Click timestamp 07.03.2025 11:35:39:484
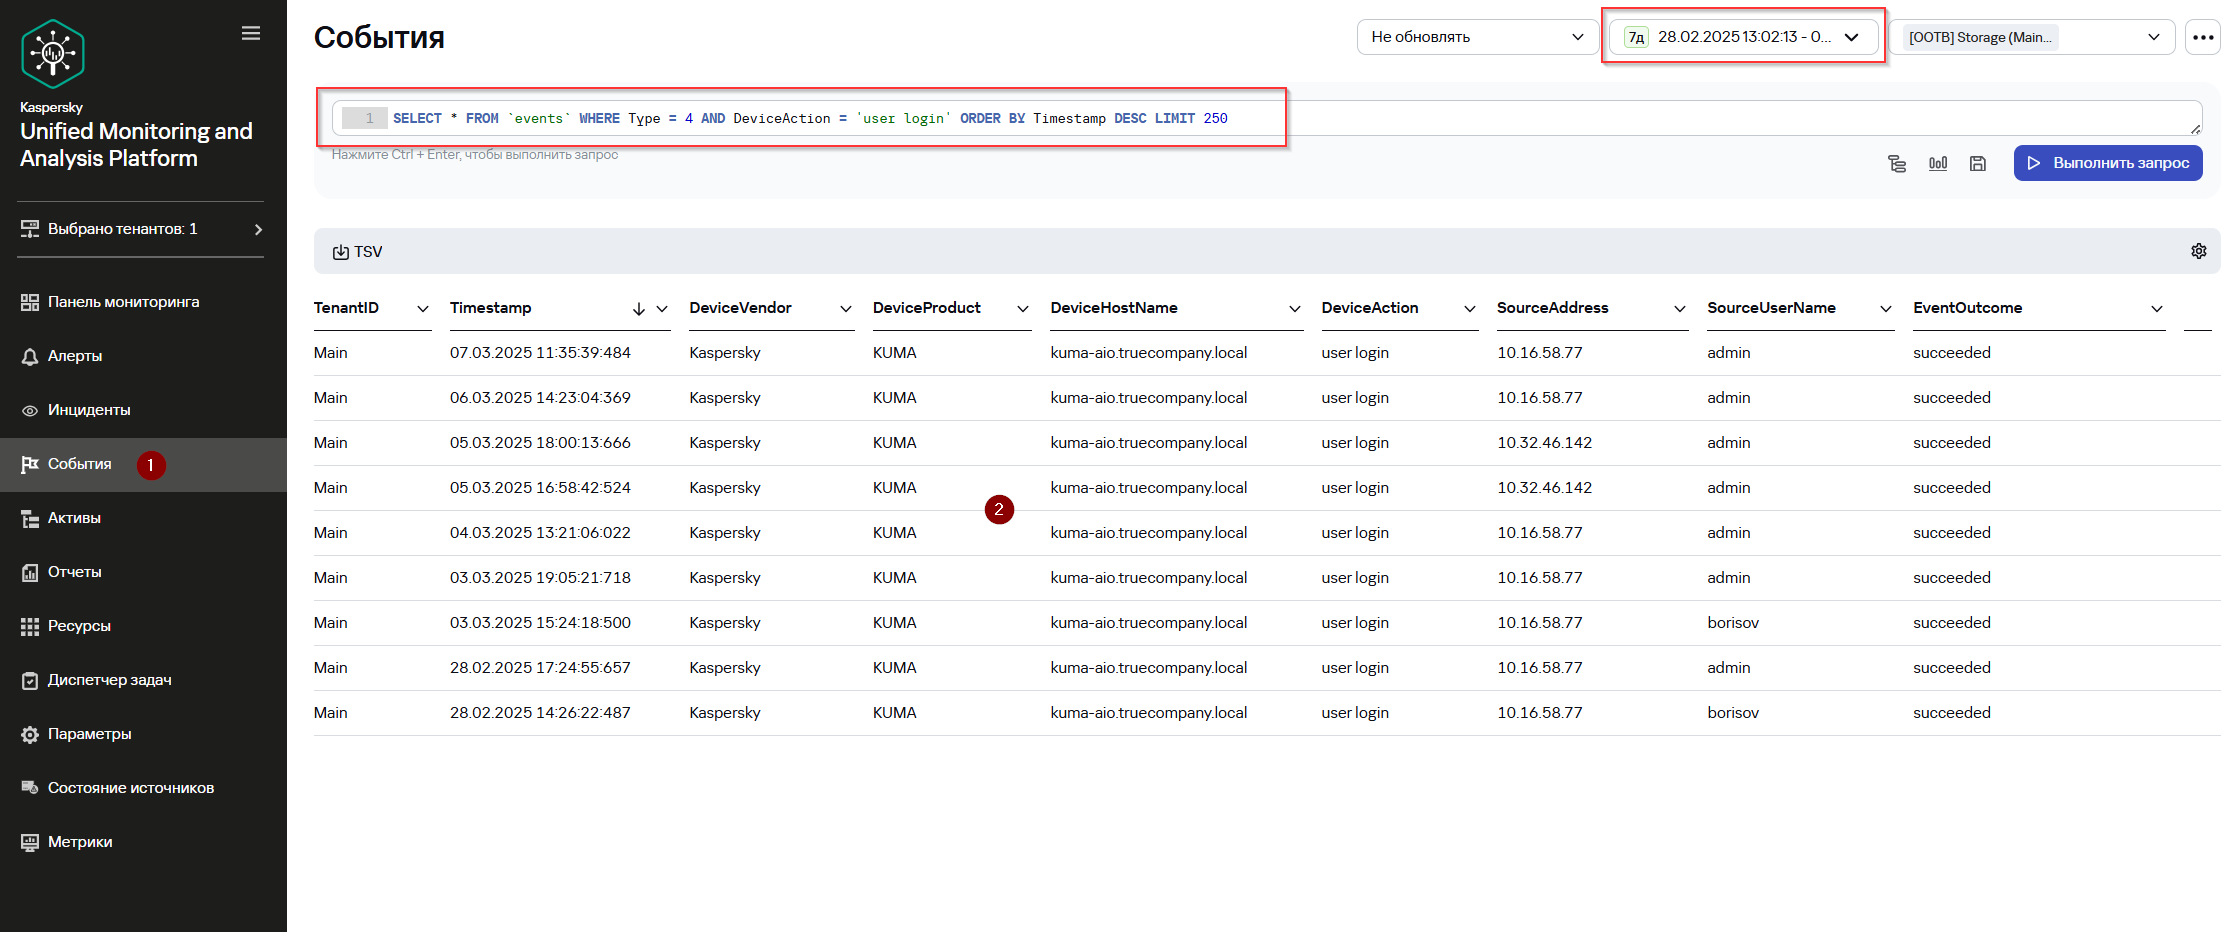This screenshot has height=932, width=2236. [540, 353]
